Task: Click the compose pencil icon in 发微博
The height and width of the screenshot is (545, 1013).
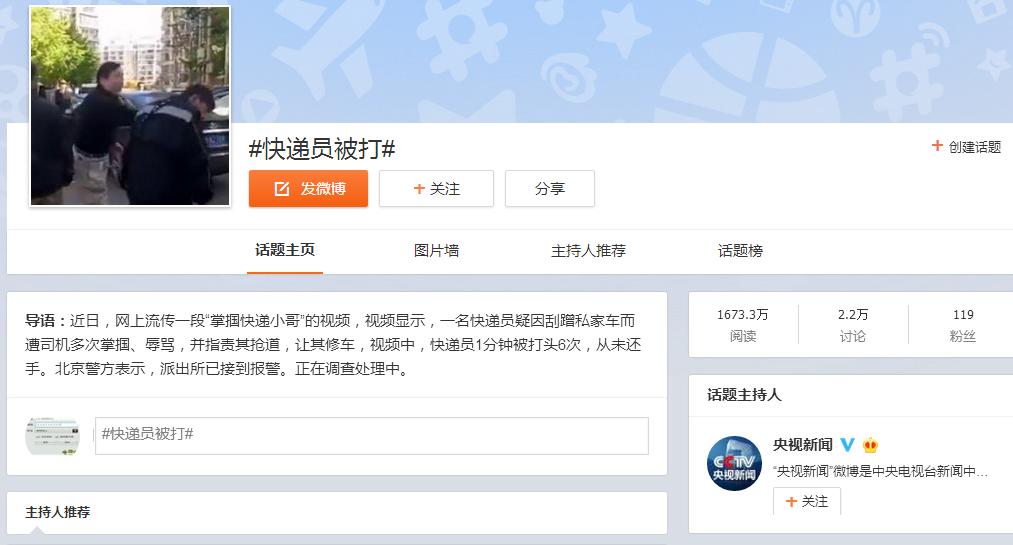Action: [282, 189]
